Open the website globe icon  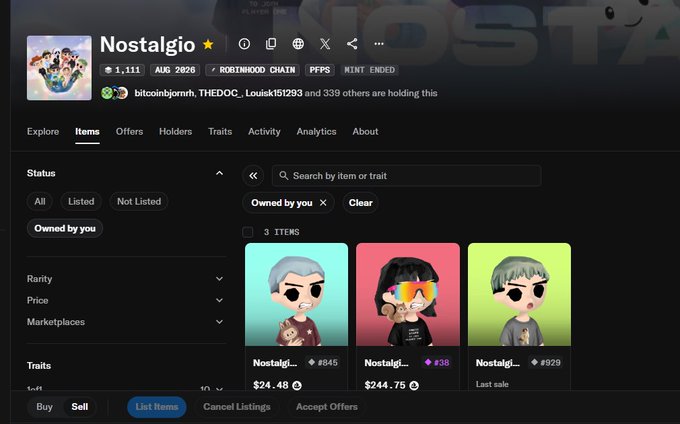coord(298,44)
